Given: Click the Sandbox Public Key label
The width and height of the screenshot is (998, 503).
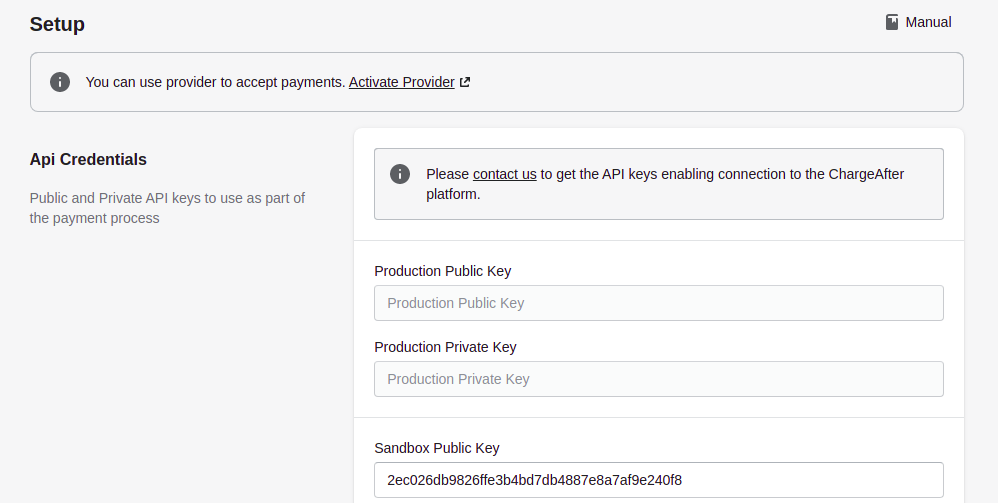Looking at the screenshot, I should 436,448.
